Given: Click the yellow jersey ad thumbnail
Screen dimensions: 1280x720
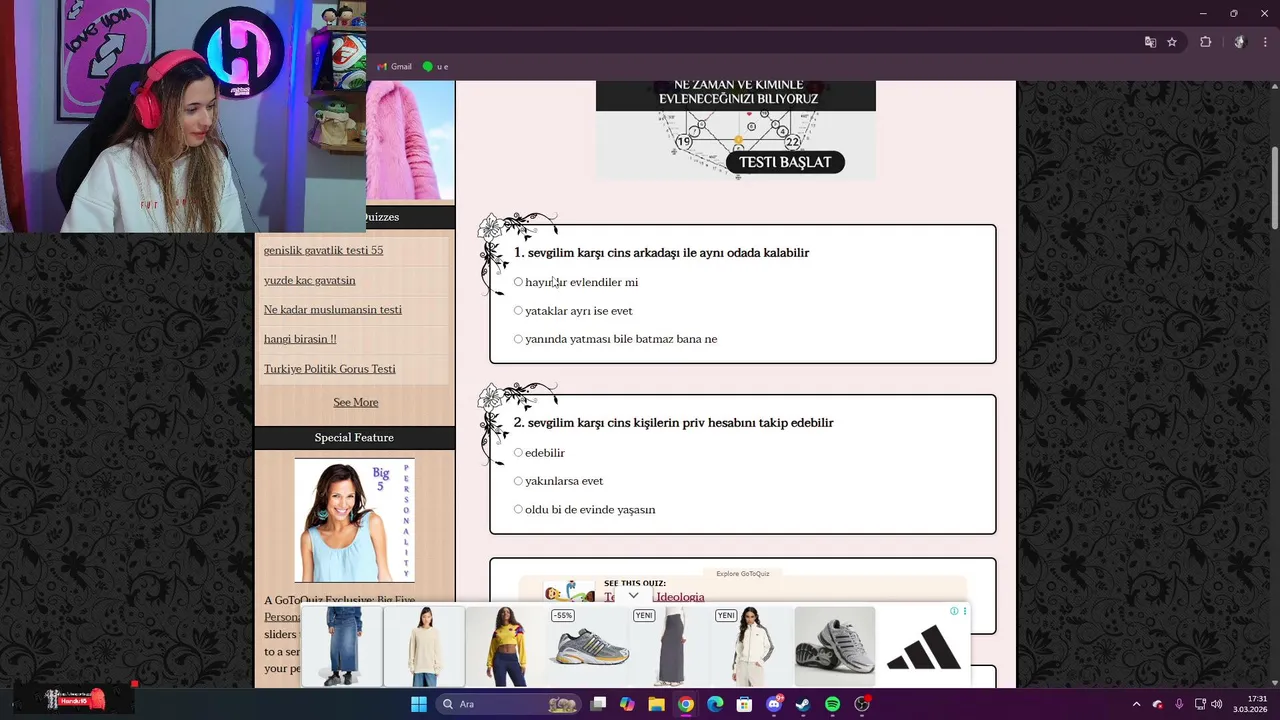Looking at the screenshot, I should pos(507,646).
